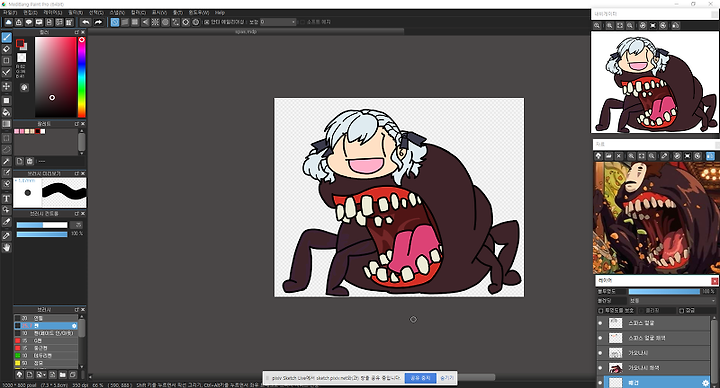
Task: Select the Gradient tool
Action: click(6, 124)
